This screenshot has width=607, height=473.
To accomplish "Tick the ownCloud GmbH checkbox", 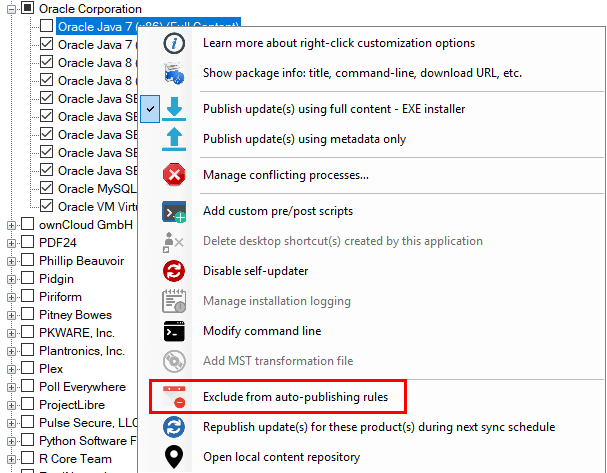I will (x=27, y=224).
